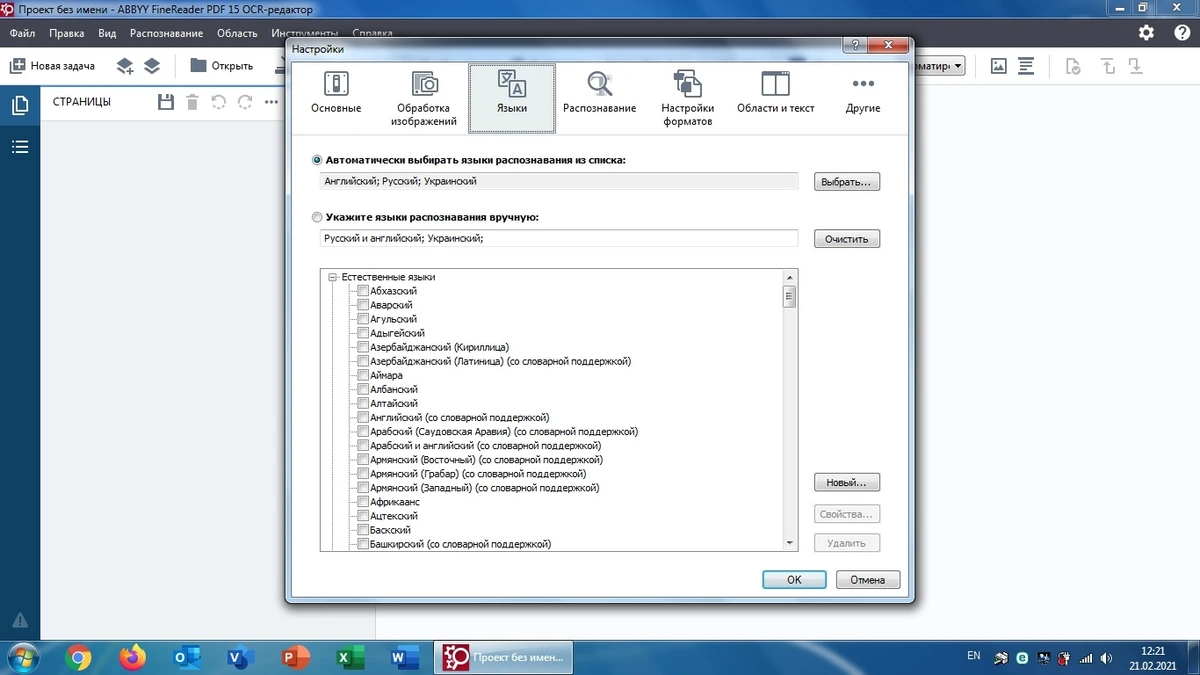The width and height of the screenshot is (1200, 675).
Task: Click the save icon in СТРАНИЦЫ panel
Action: pos(167,102)
